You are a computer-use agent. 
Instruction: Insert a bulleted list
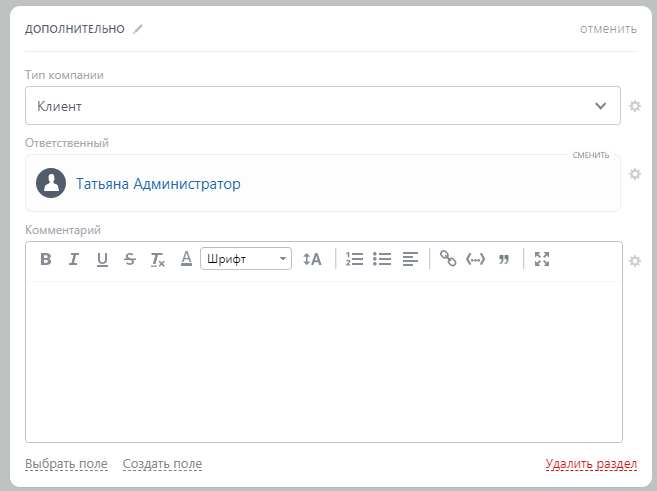pyautogui.click(x=382, y=259)
